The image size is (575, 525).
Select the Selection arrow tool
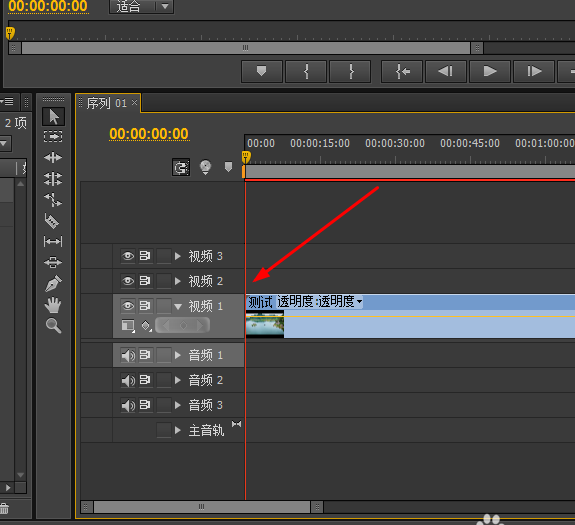54,117
